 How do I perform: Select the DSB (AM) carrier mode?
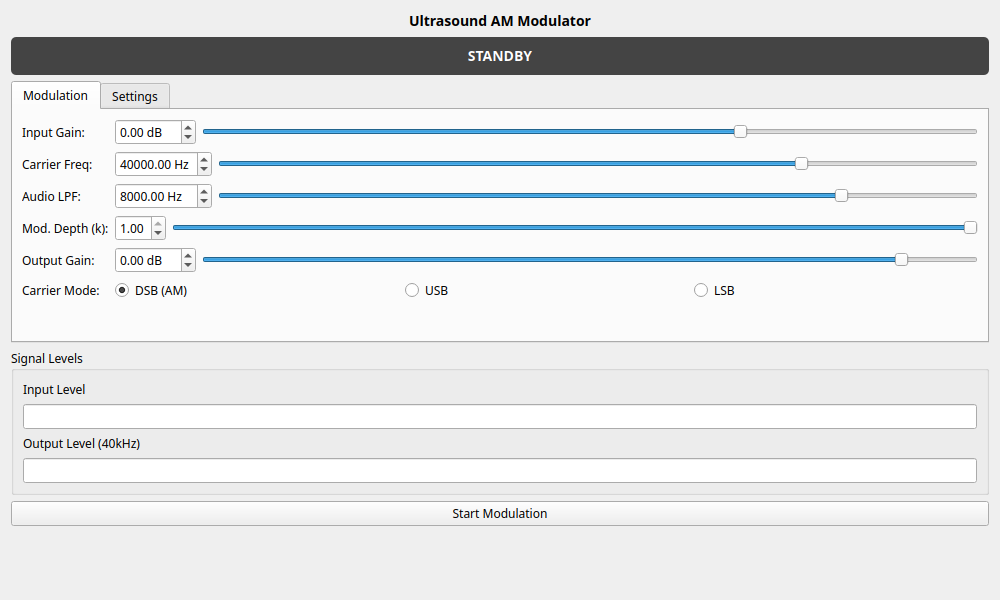(121, 290)
